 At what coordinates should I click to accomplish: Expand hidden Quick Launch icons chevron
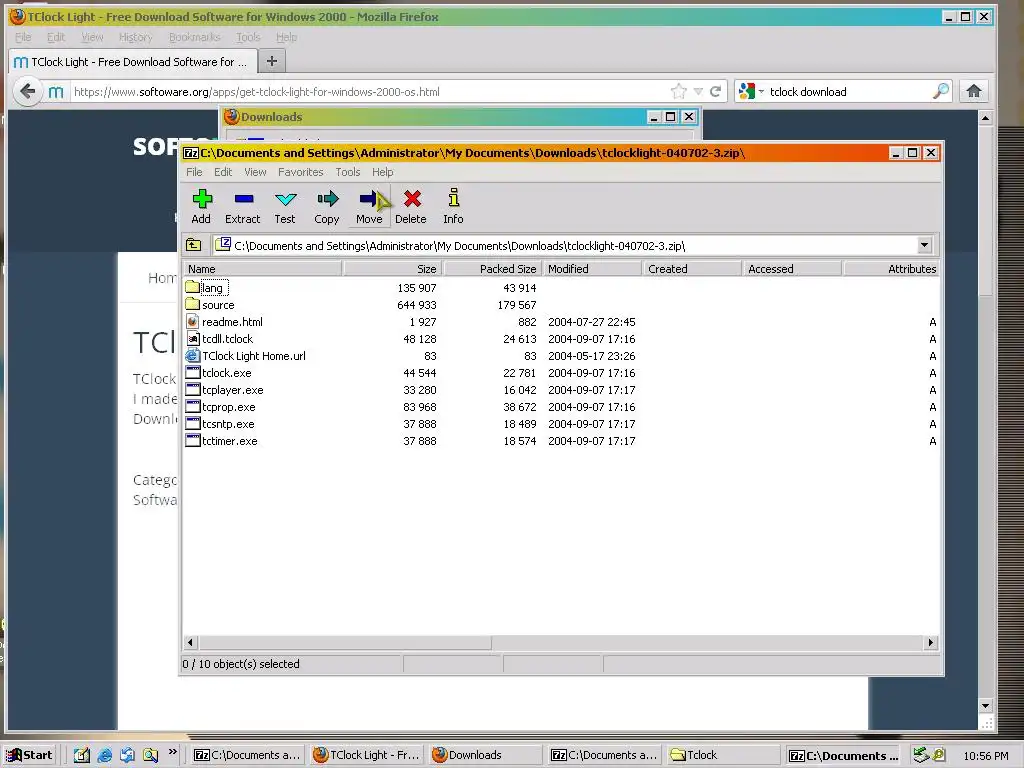[172, 752]
